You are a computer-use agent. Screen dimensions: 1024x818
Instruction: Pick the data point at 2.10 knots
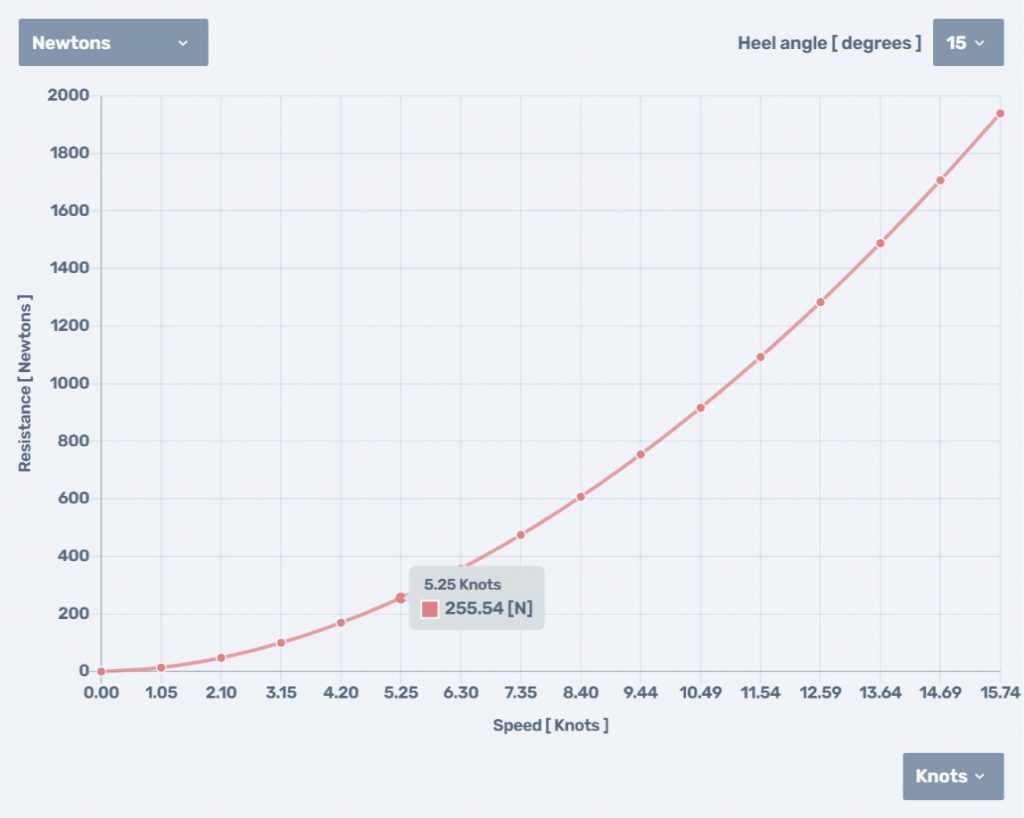pyautogui.click(x=221, y=657)
